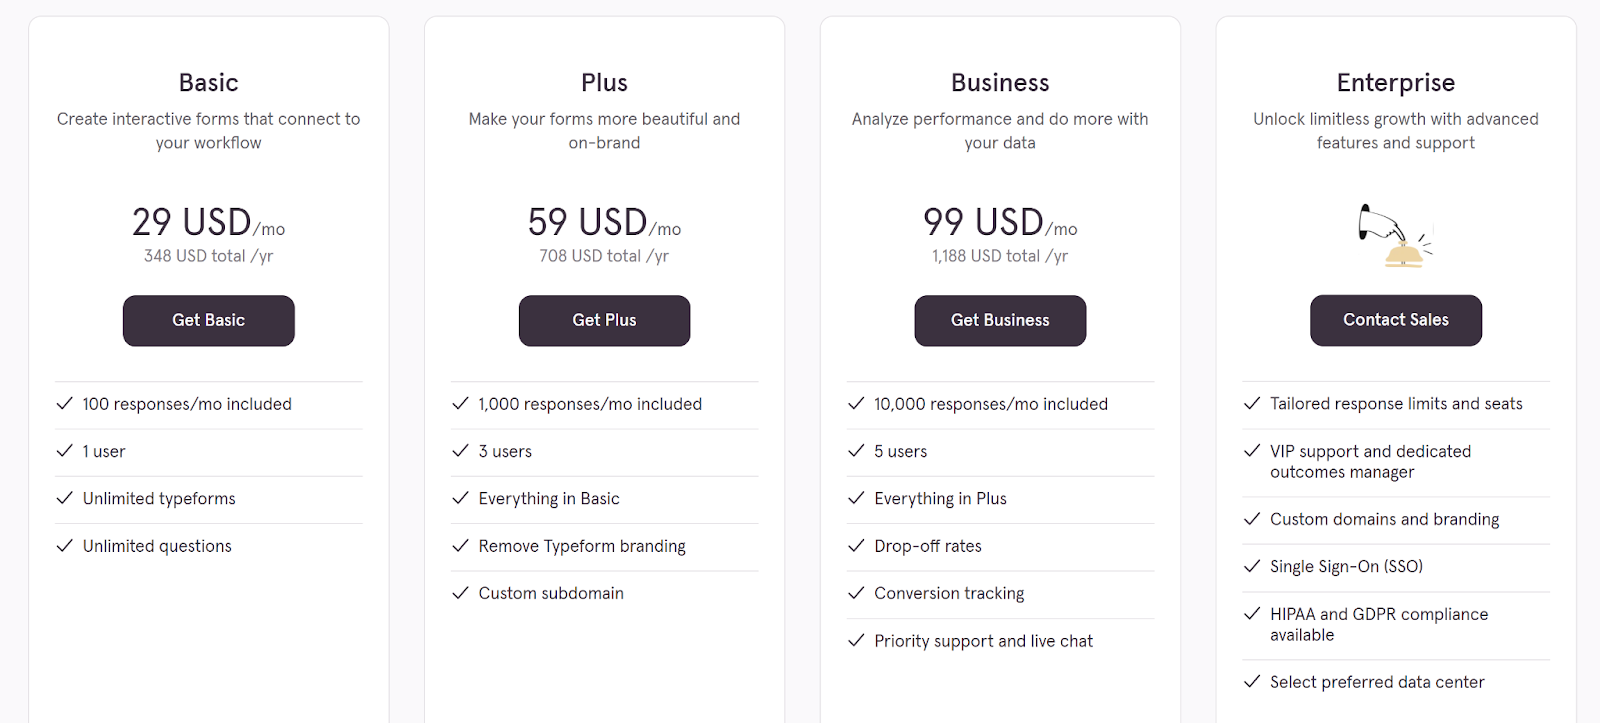Click the Get Basic button

208,320
